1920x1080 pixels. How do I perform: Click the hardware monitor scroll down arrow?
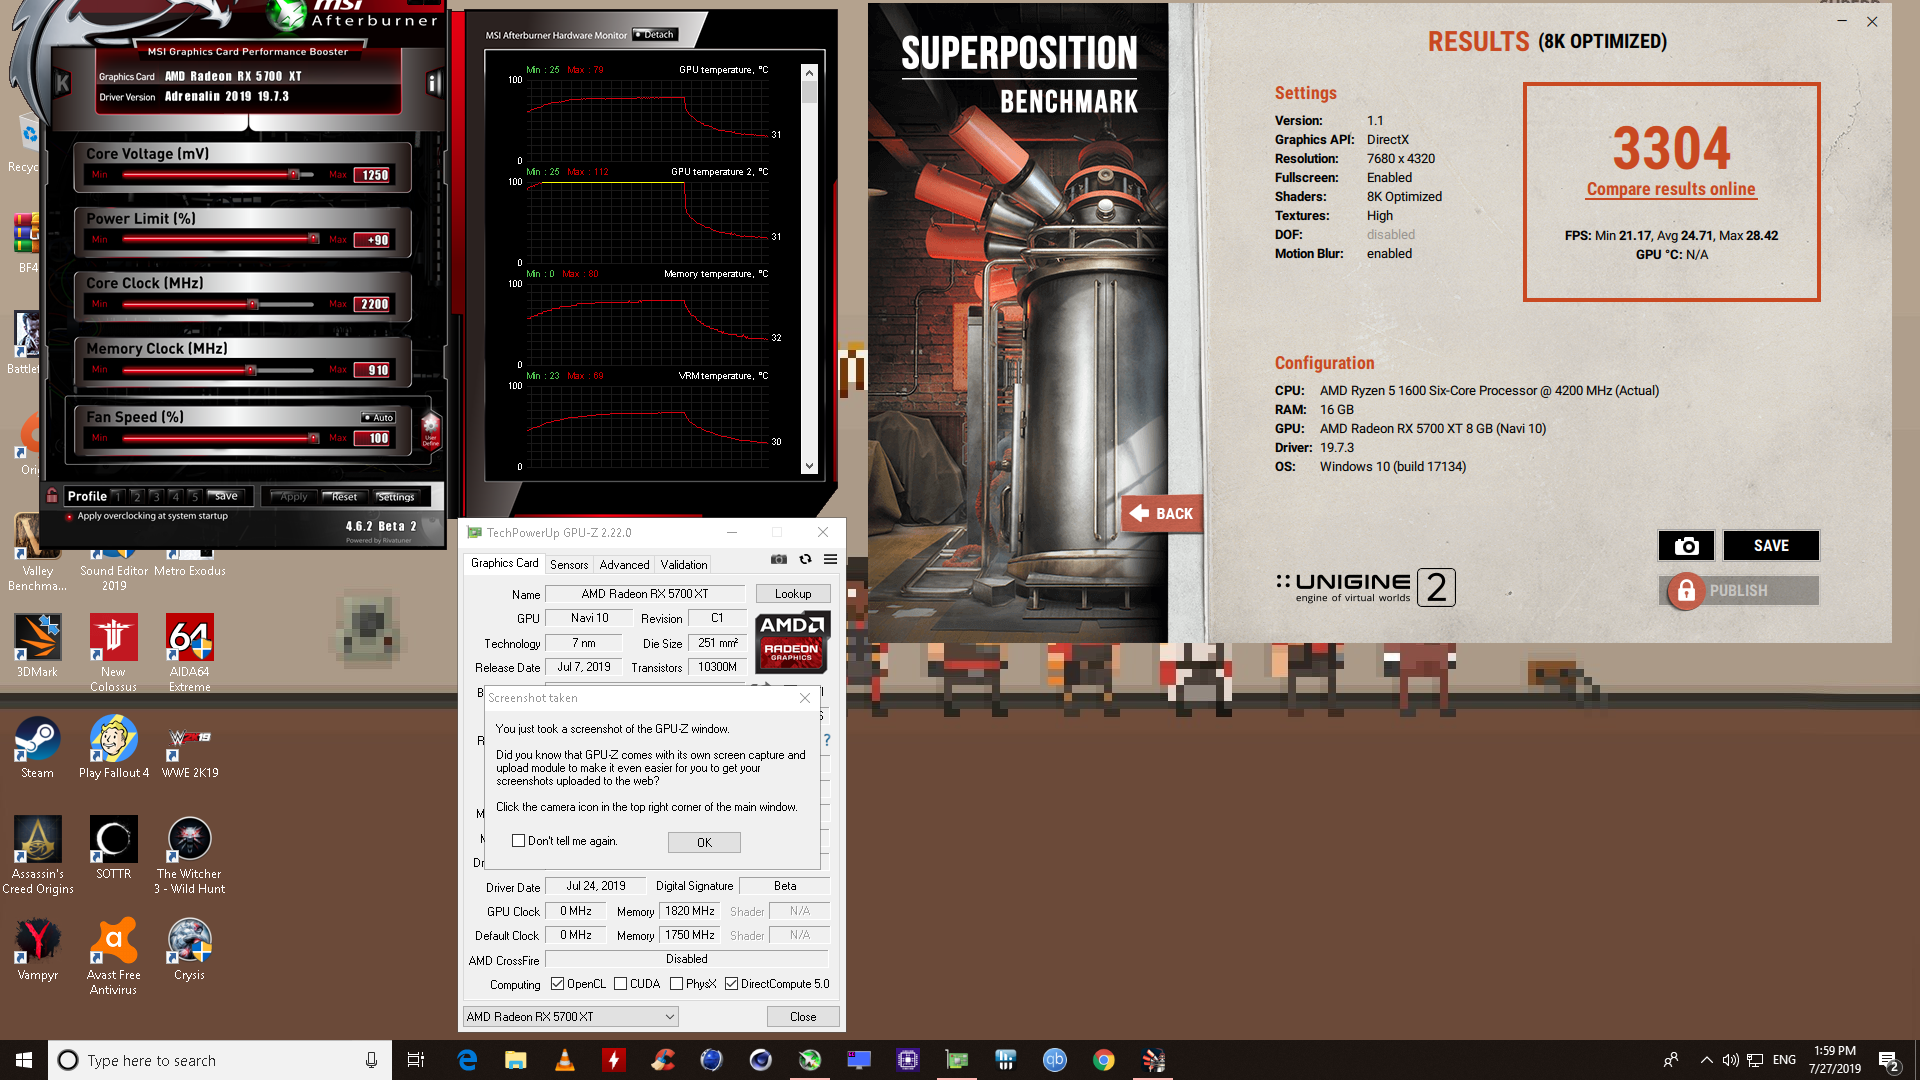[x=809, y=466]
